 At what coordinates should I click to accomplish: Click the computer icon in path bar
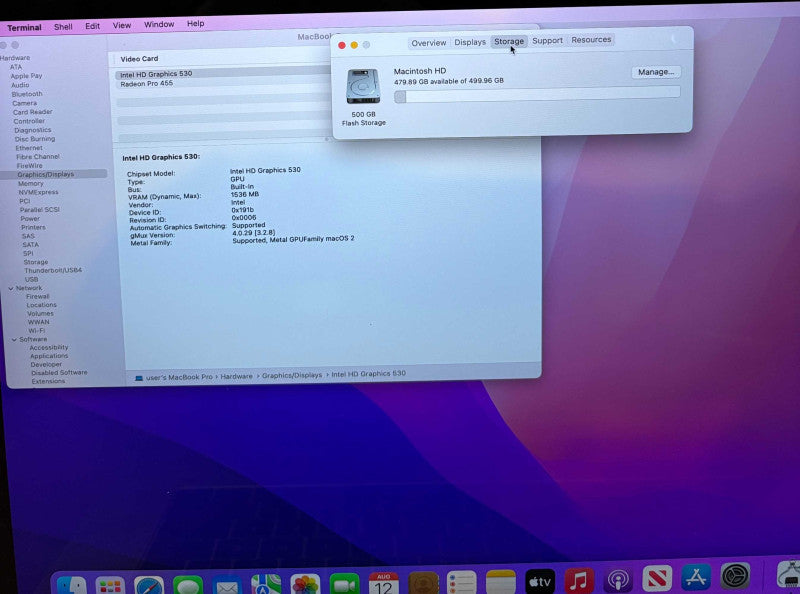[139, 378]
